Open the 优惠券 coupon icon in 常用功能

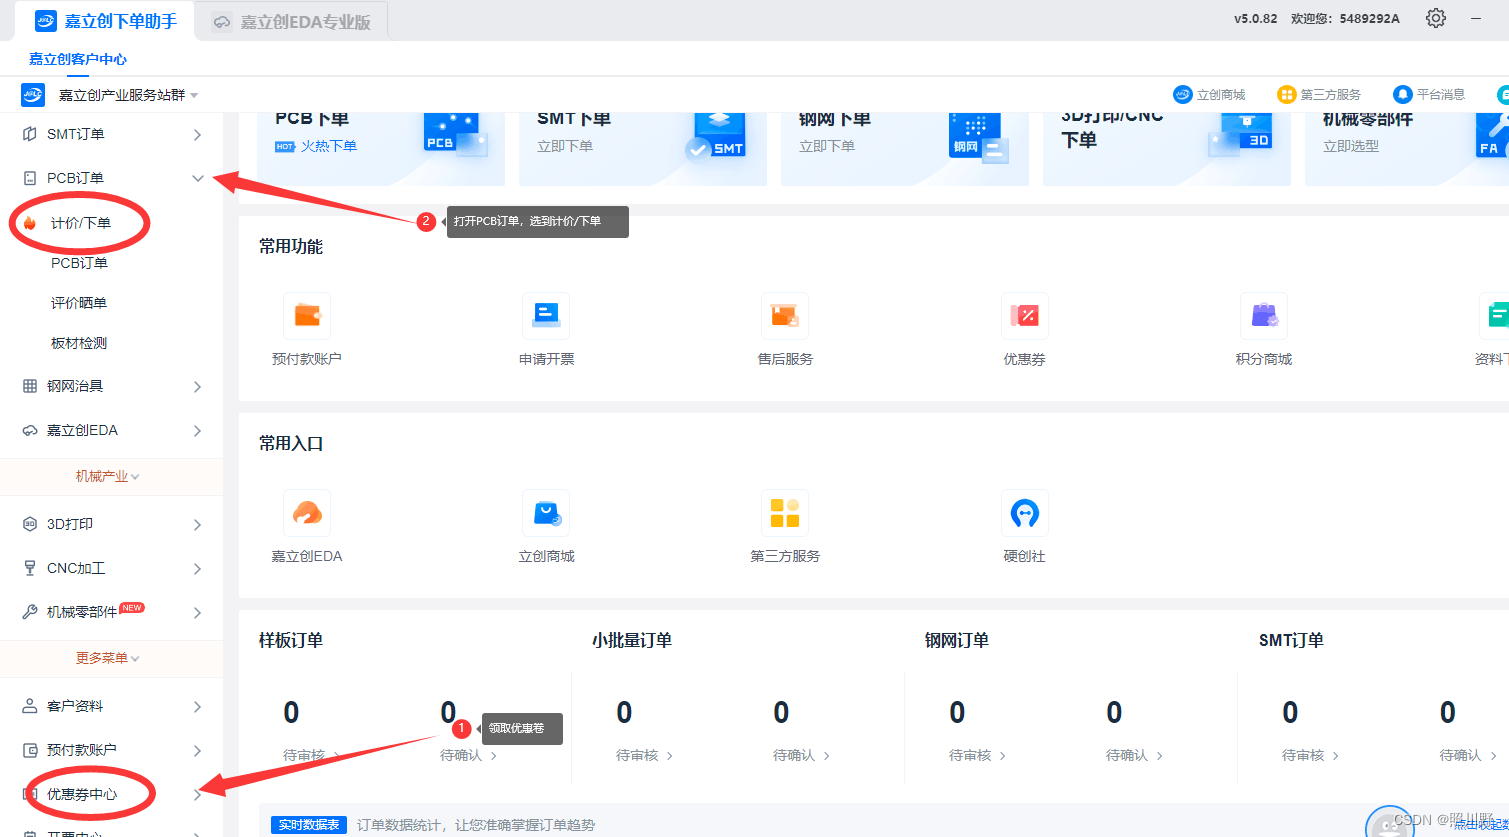[x=1025, y=316]
